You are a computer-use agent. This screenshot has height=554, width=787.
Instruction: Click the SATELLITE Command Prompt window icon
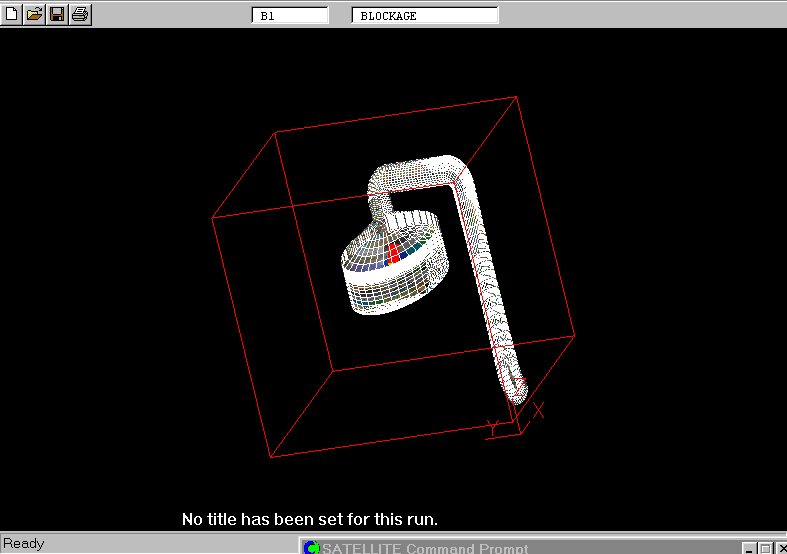(311, 548)
